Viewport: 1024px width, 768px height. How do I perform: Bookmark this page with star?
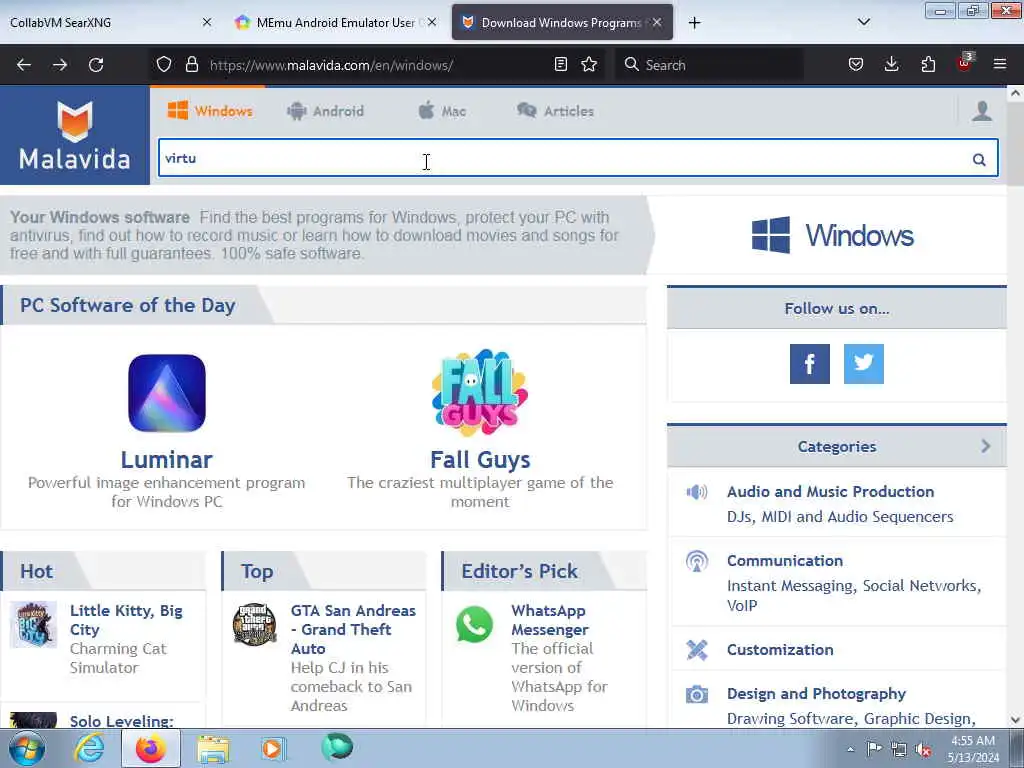(x=589, y=64)
